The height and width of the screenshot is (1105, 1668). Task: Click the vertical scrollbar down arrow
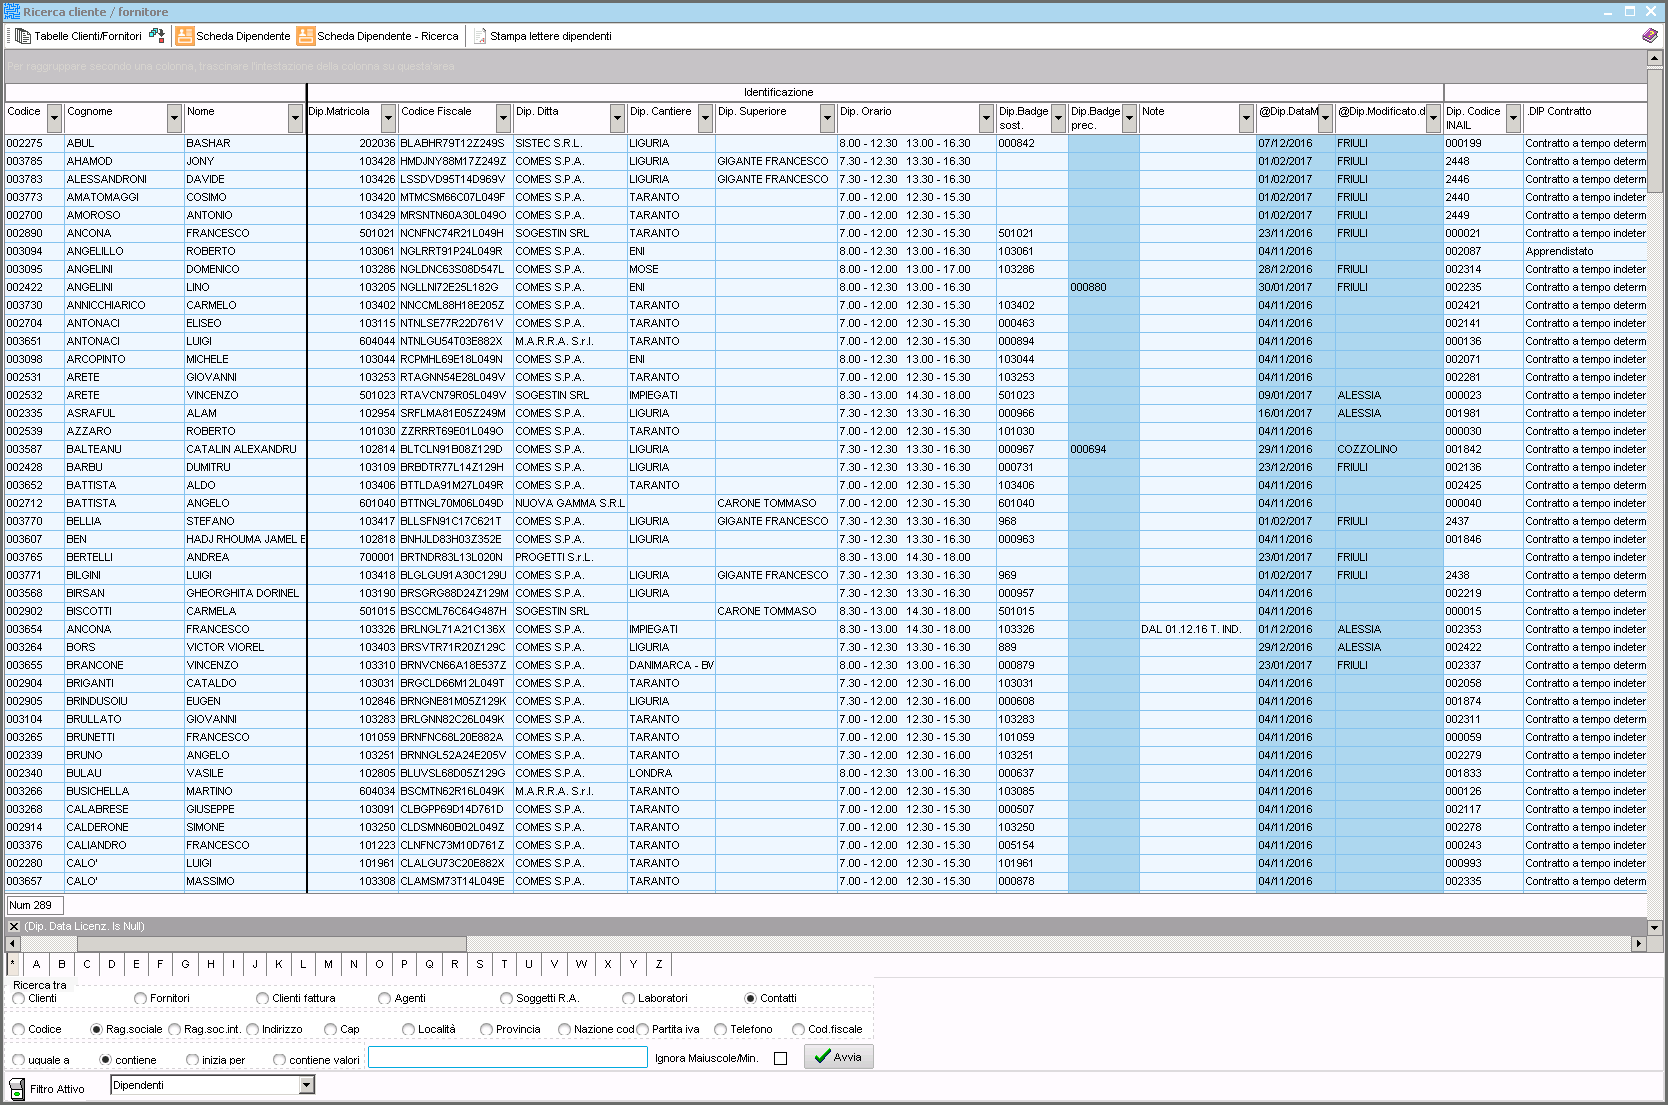tap(1655, 928)
